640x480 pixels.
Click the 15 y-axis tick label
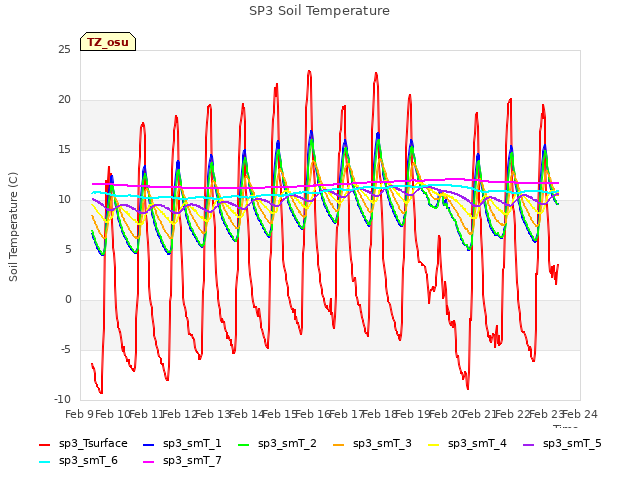pyautogui.click(x=64, y=150)
